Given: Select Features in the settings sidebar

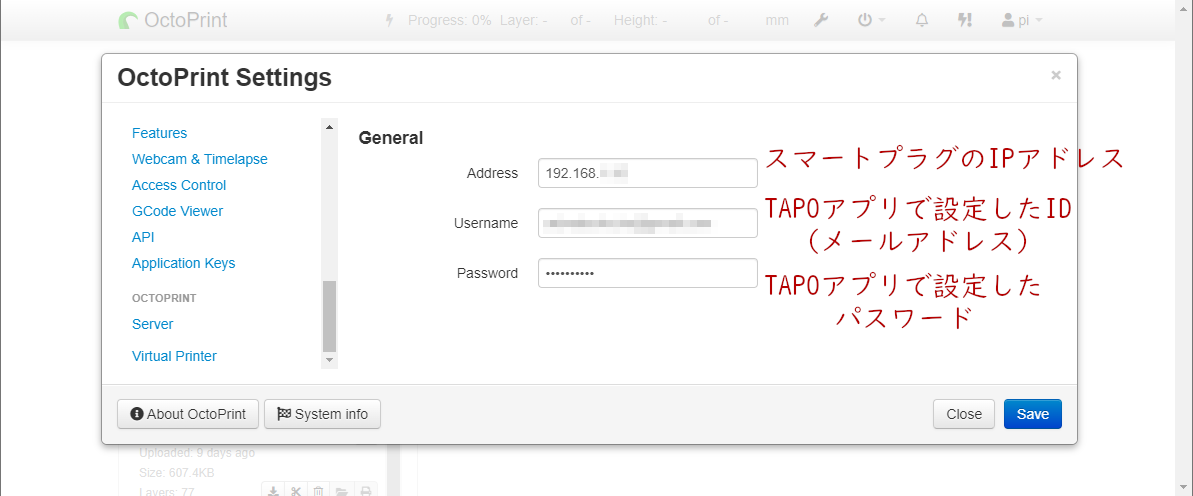Looking at the screenshot, I should pyautogui.click(x=159, y=133).
